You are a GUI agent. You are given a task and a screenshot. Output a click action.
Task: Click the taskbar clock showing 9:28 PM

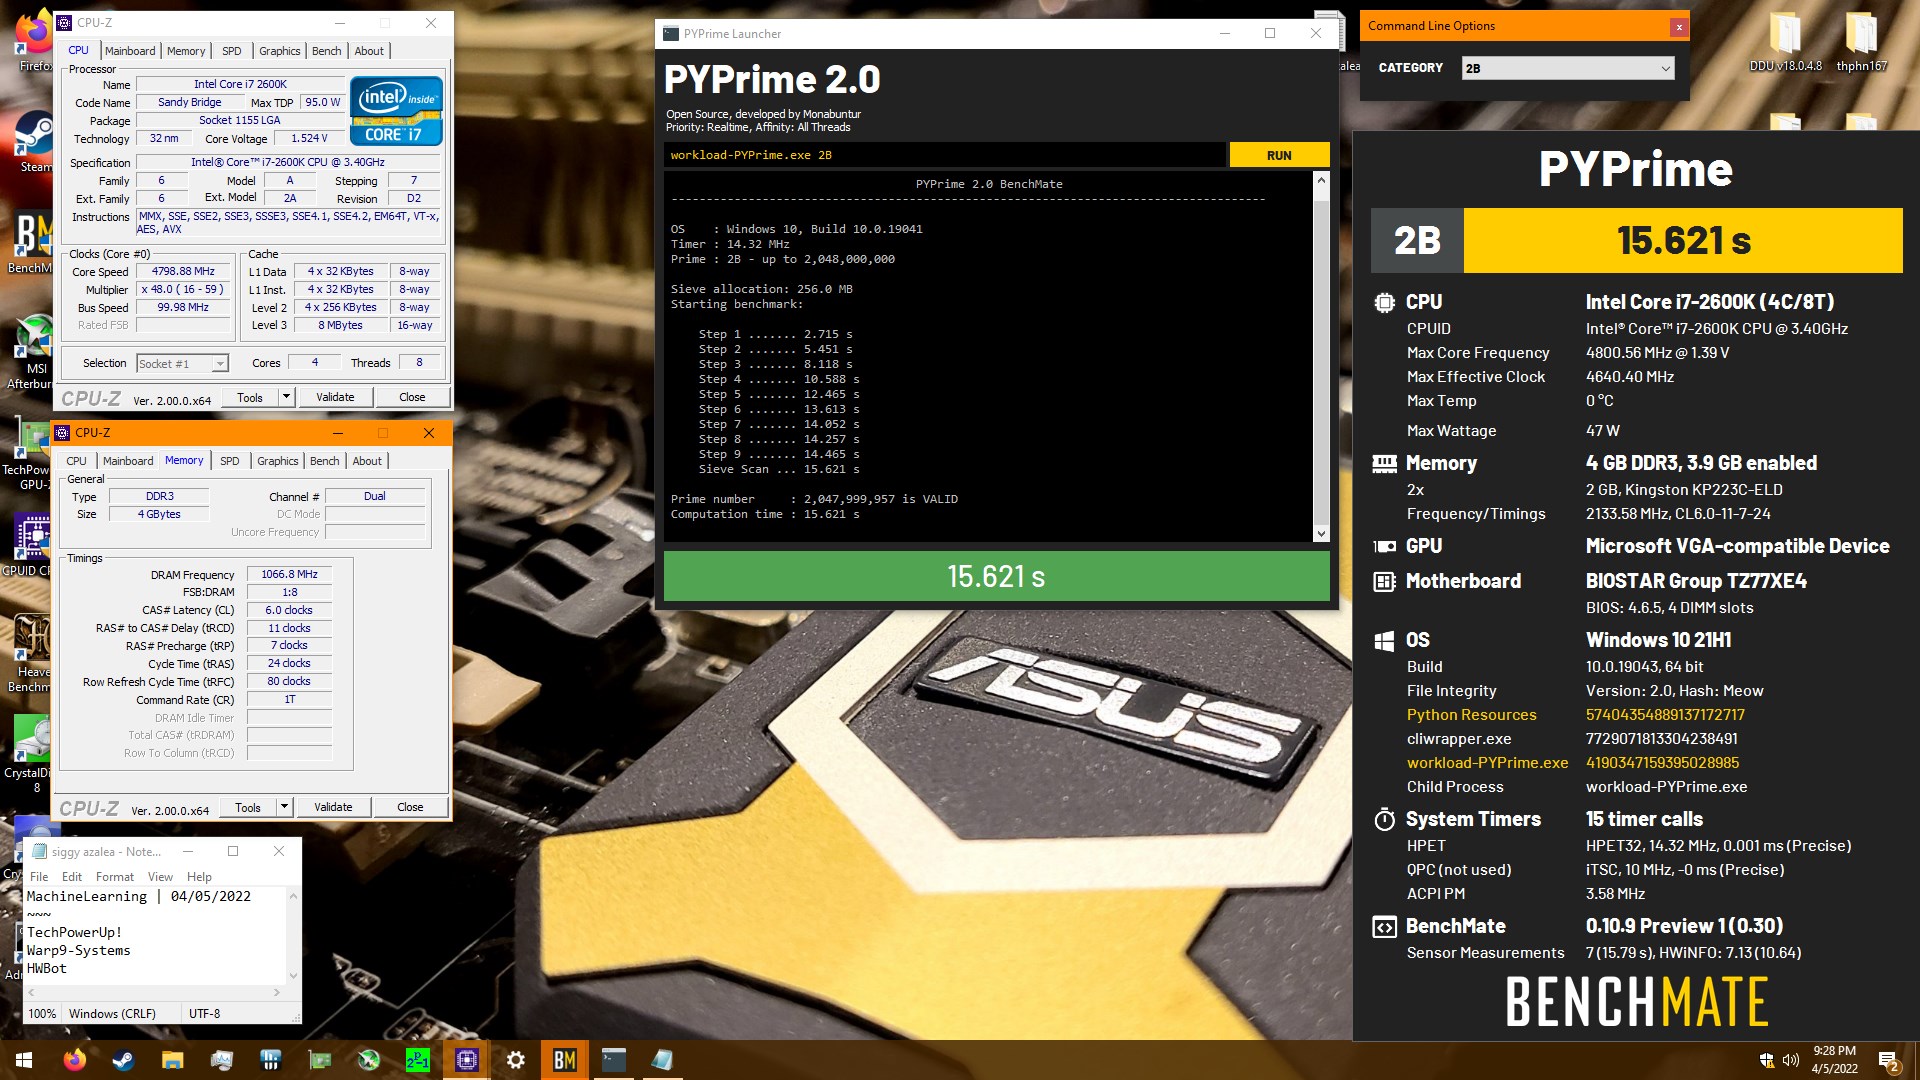pyautogui.click(x=1834, y=1060)
